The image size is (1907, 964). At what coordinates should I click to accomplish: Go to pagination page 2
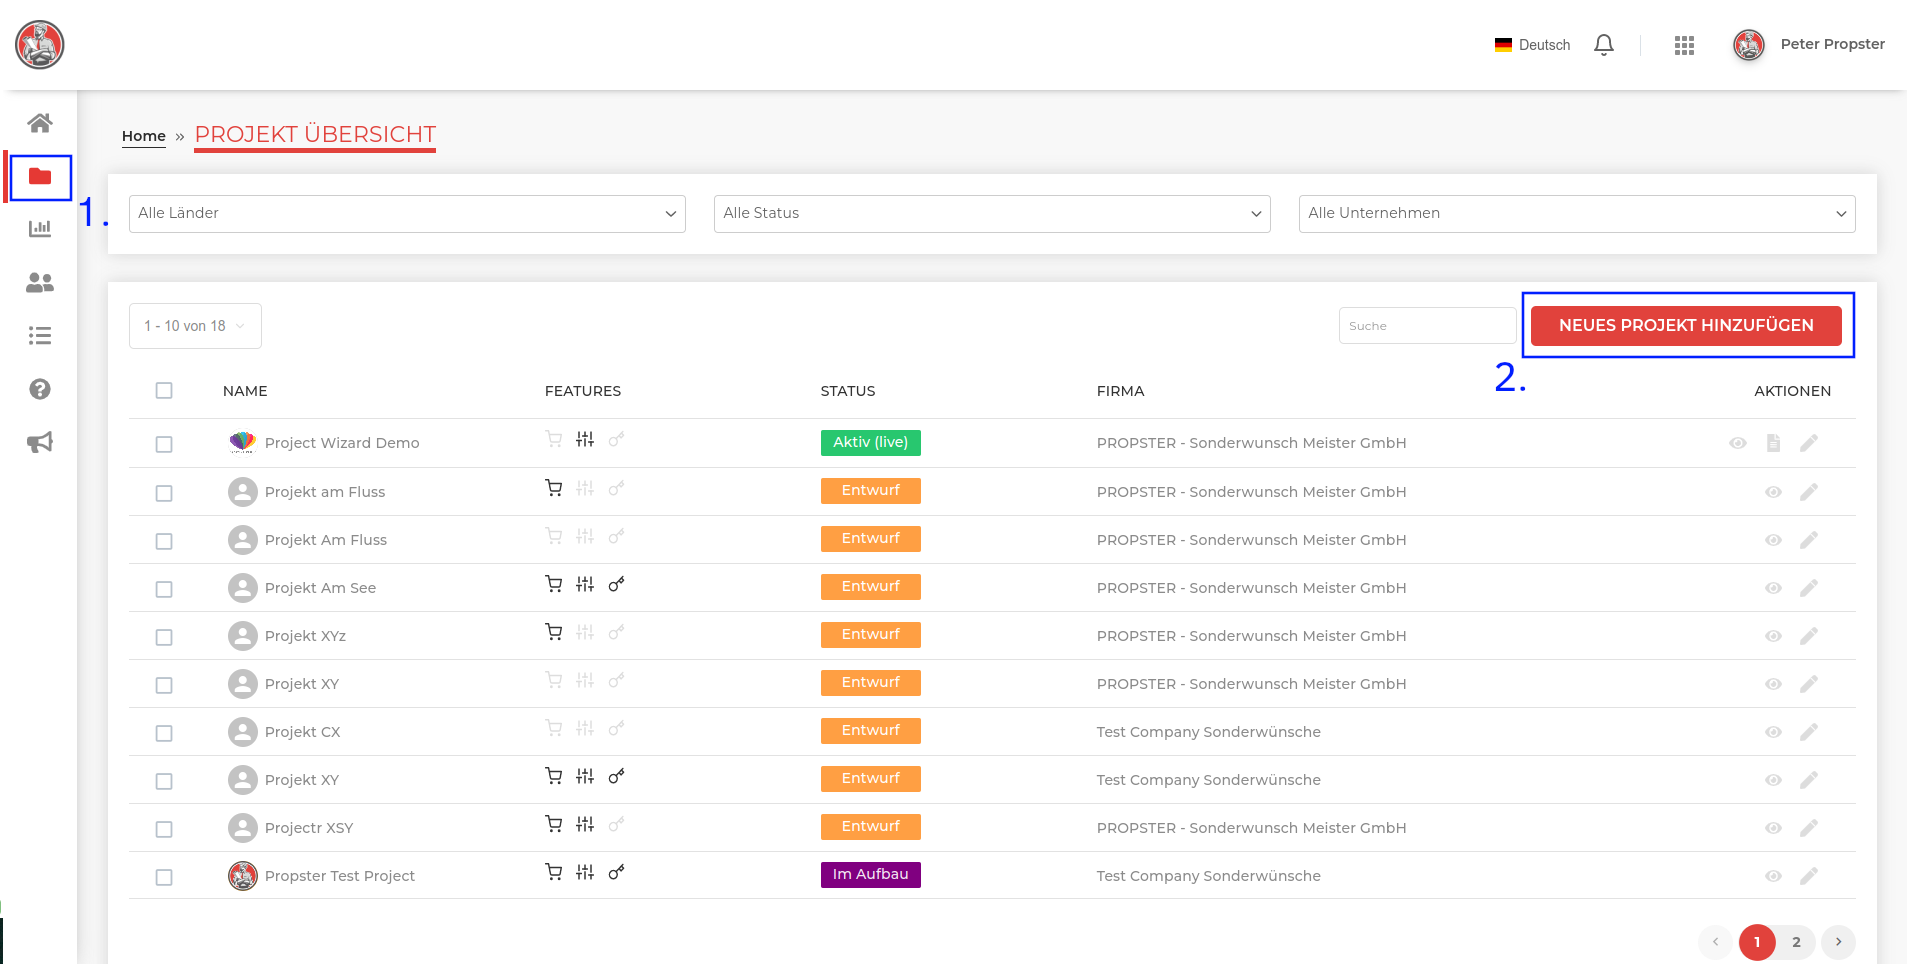(x=1796, y=942)
